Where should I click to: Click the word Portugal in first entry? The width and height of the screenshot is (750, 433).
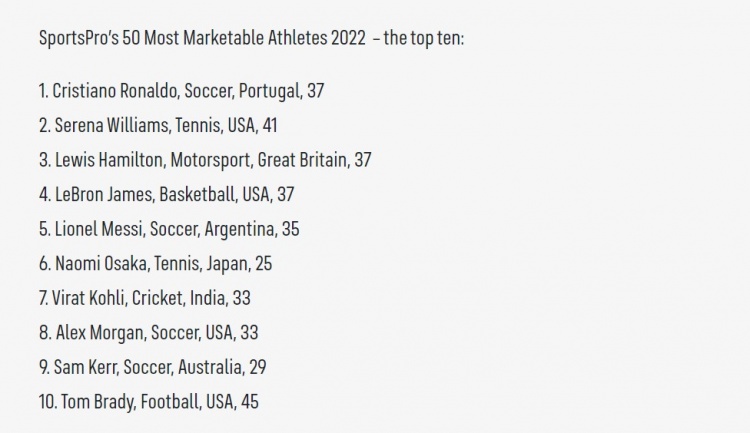[270, 91]
